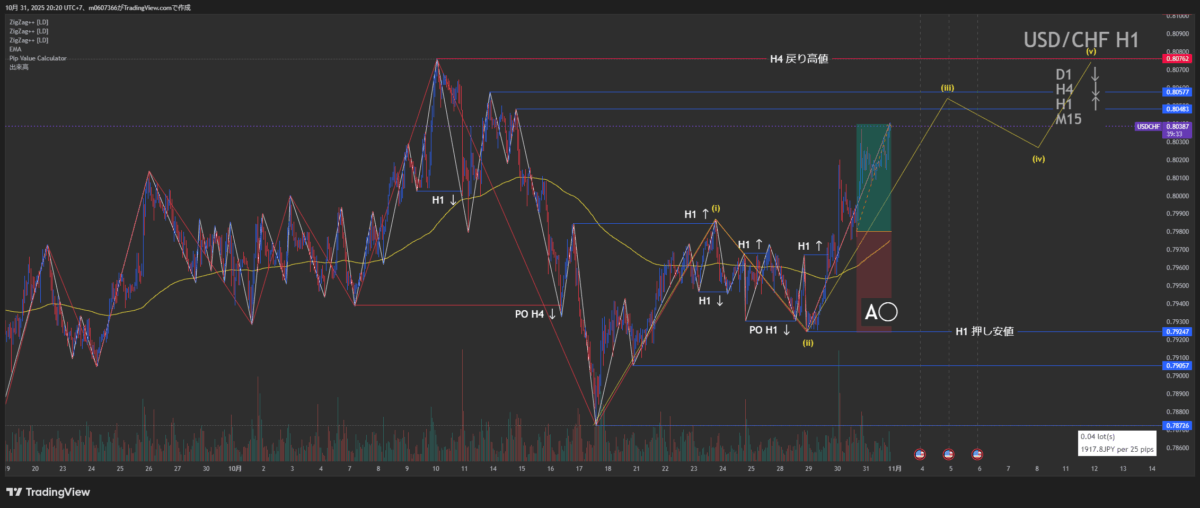The height and width of the screenshot is (508, 1200).
Task: Select the EMA indicator legend
Action: pyautogui.click(x=15, y=49)
